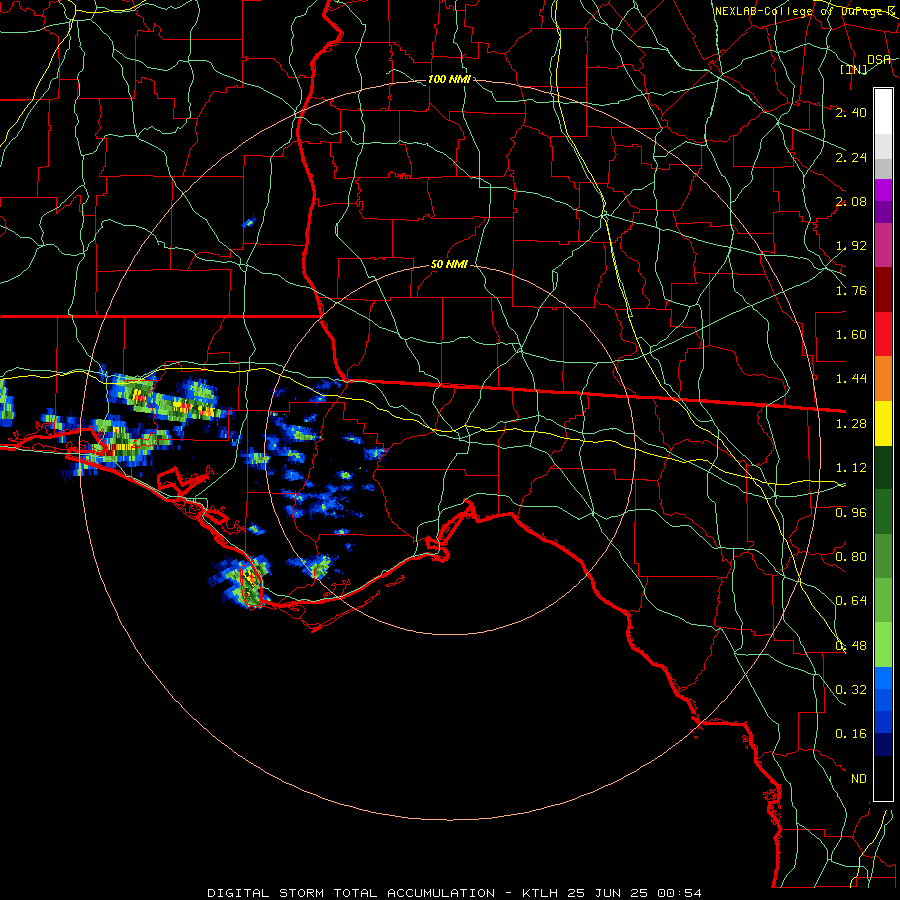Click the 1.28 scale label
This screenshot has width=900, height=900.
[x=851, y=424]
